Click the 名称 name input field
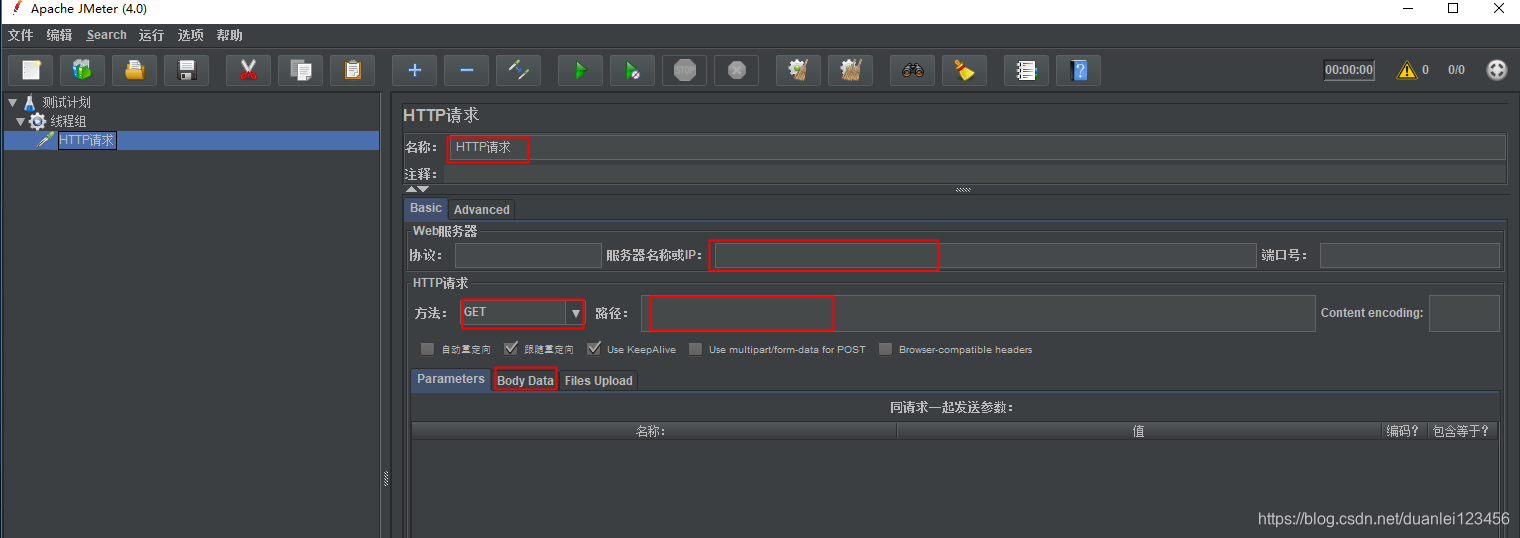Screen dimensions: 1520x538 click(975, 147)
